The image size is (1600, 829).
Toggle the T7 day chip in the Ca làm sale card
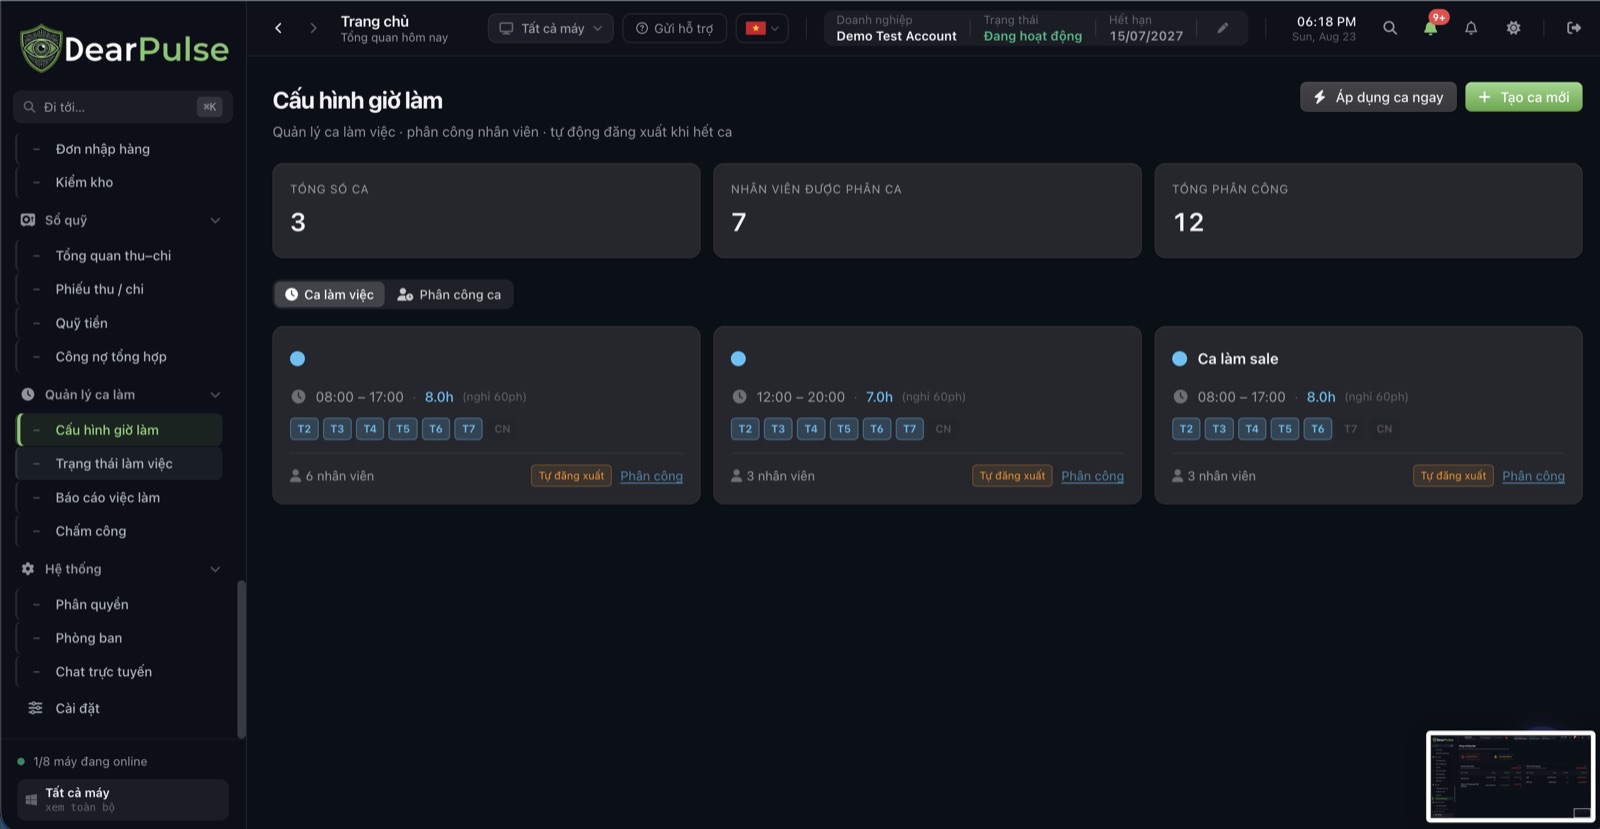click(1351, 429)
